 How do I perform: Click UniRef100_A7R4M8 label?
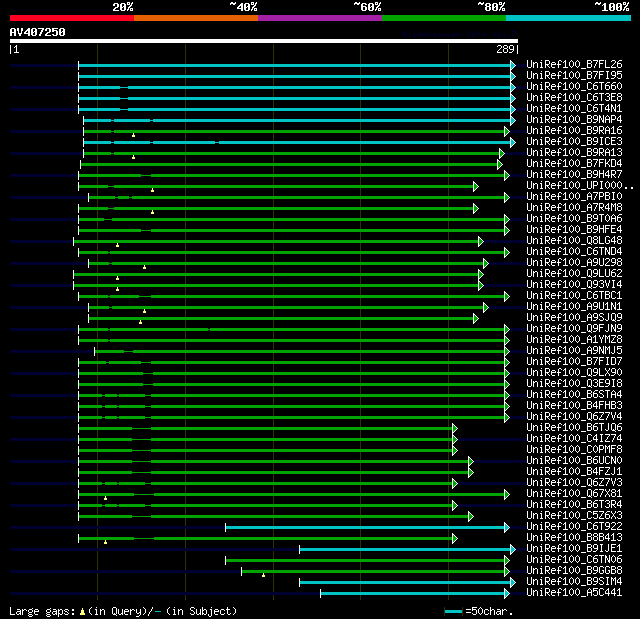click(x=574, y=208)
